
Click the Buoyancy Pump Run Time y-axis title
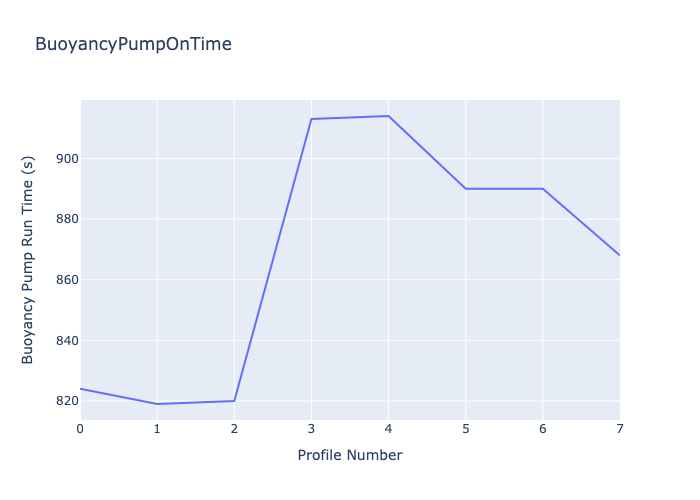coord(28,259)
